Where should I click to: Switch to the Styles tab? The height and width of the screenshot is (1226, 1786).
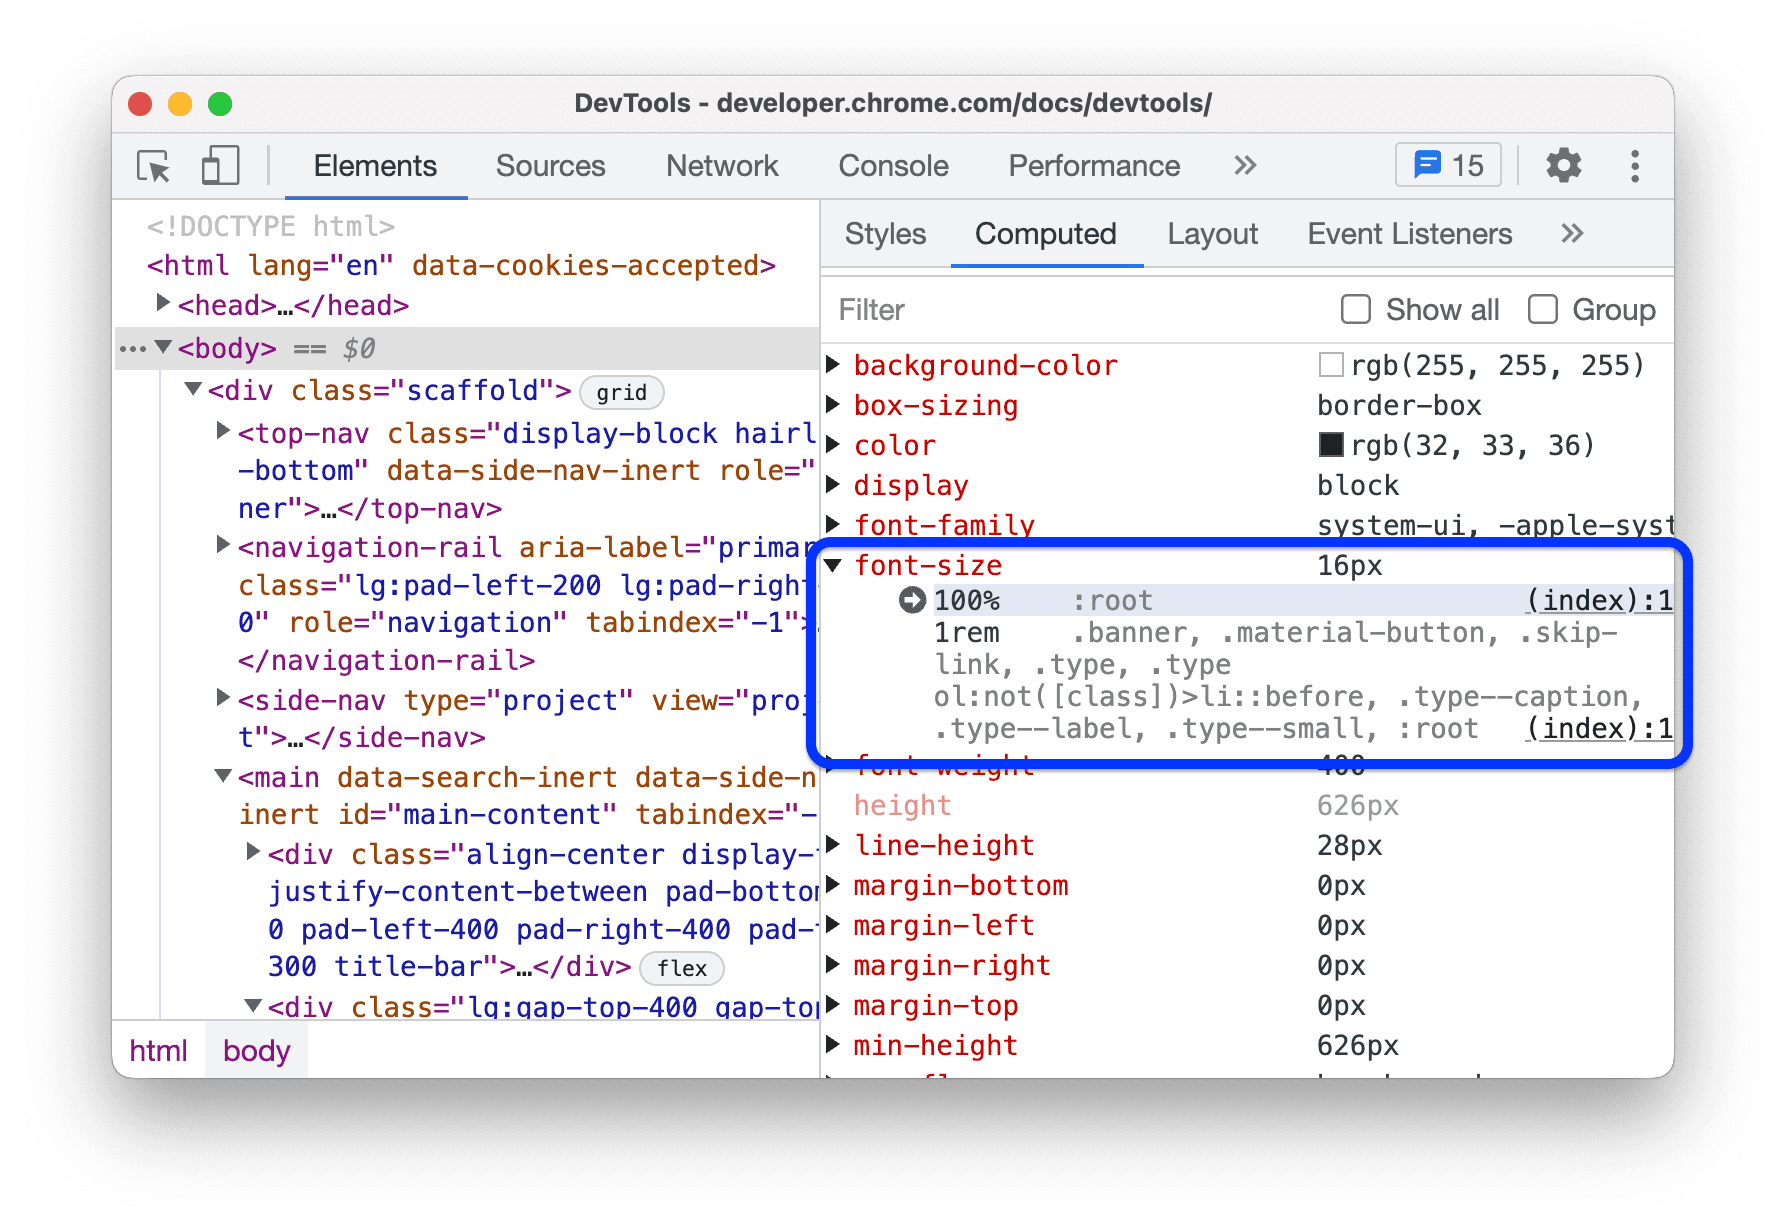[884, 234]
